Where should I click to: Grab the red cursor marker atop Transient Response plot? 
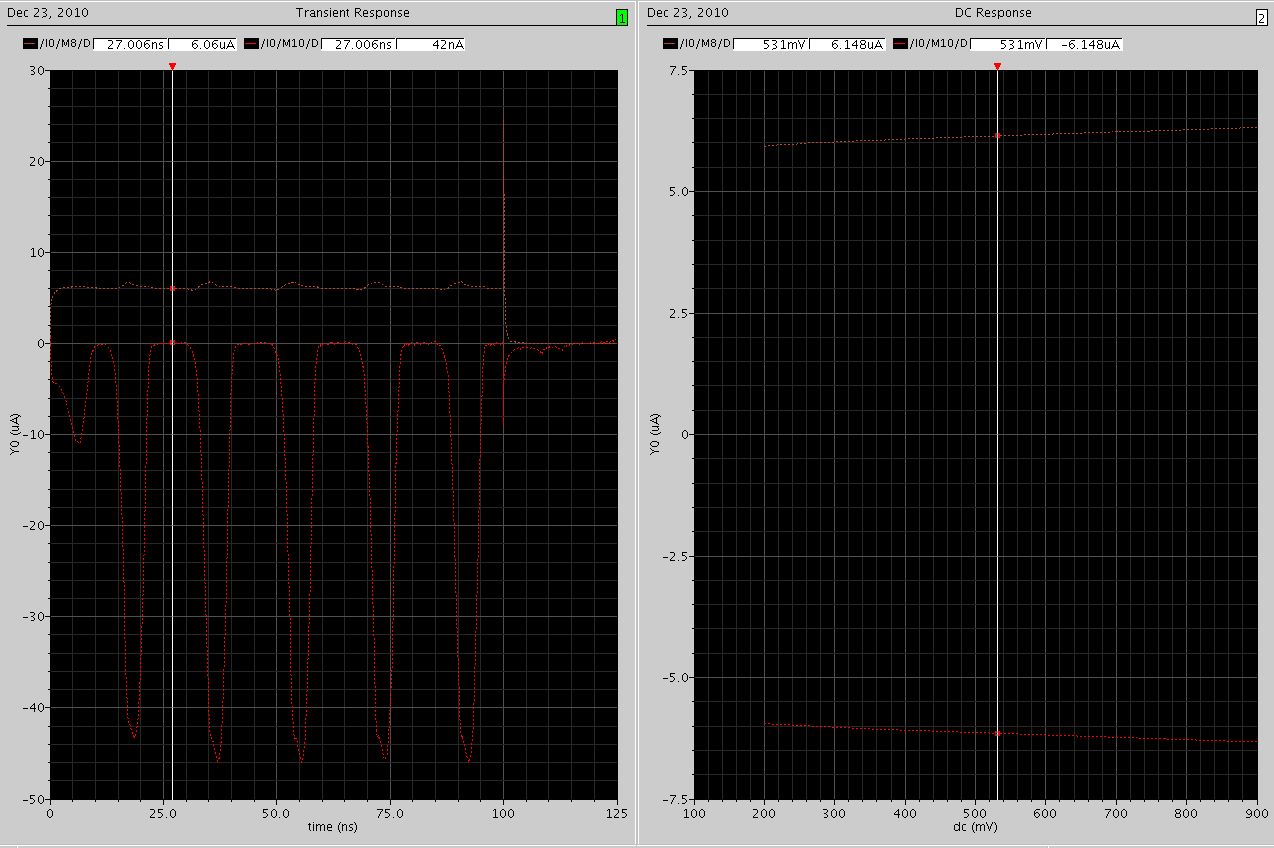[x=172, y=66]
